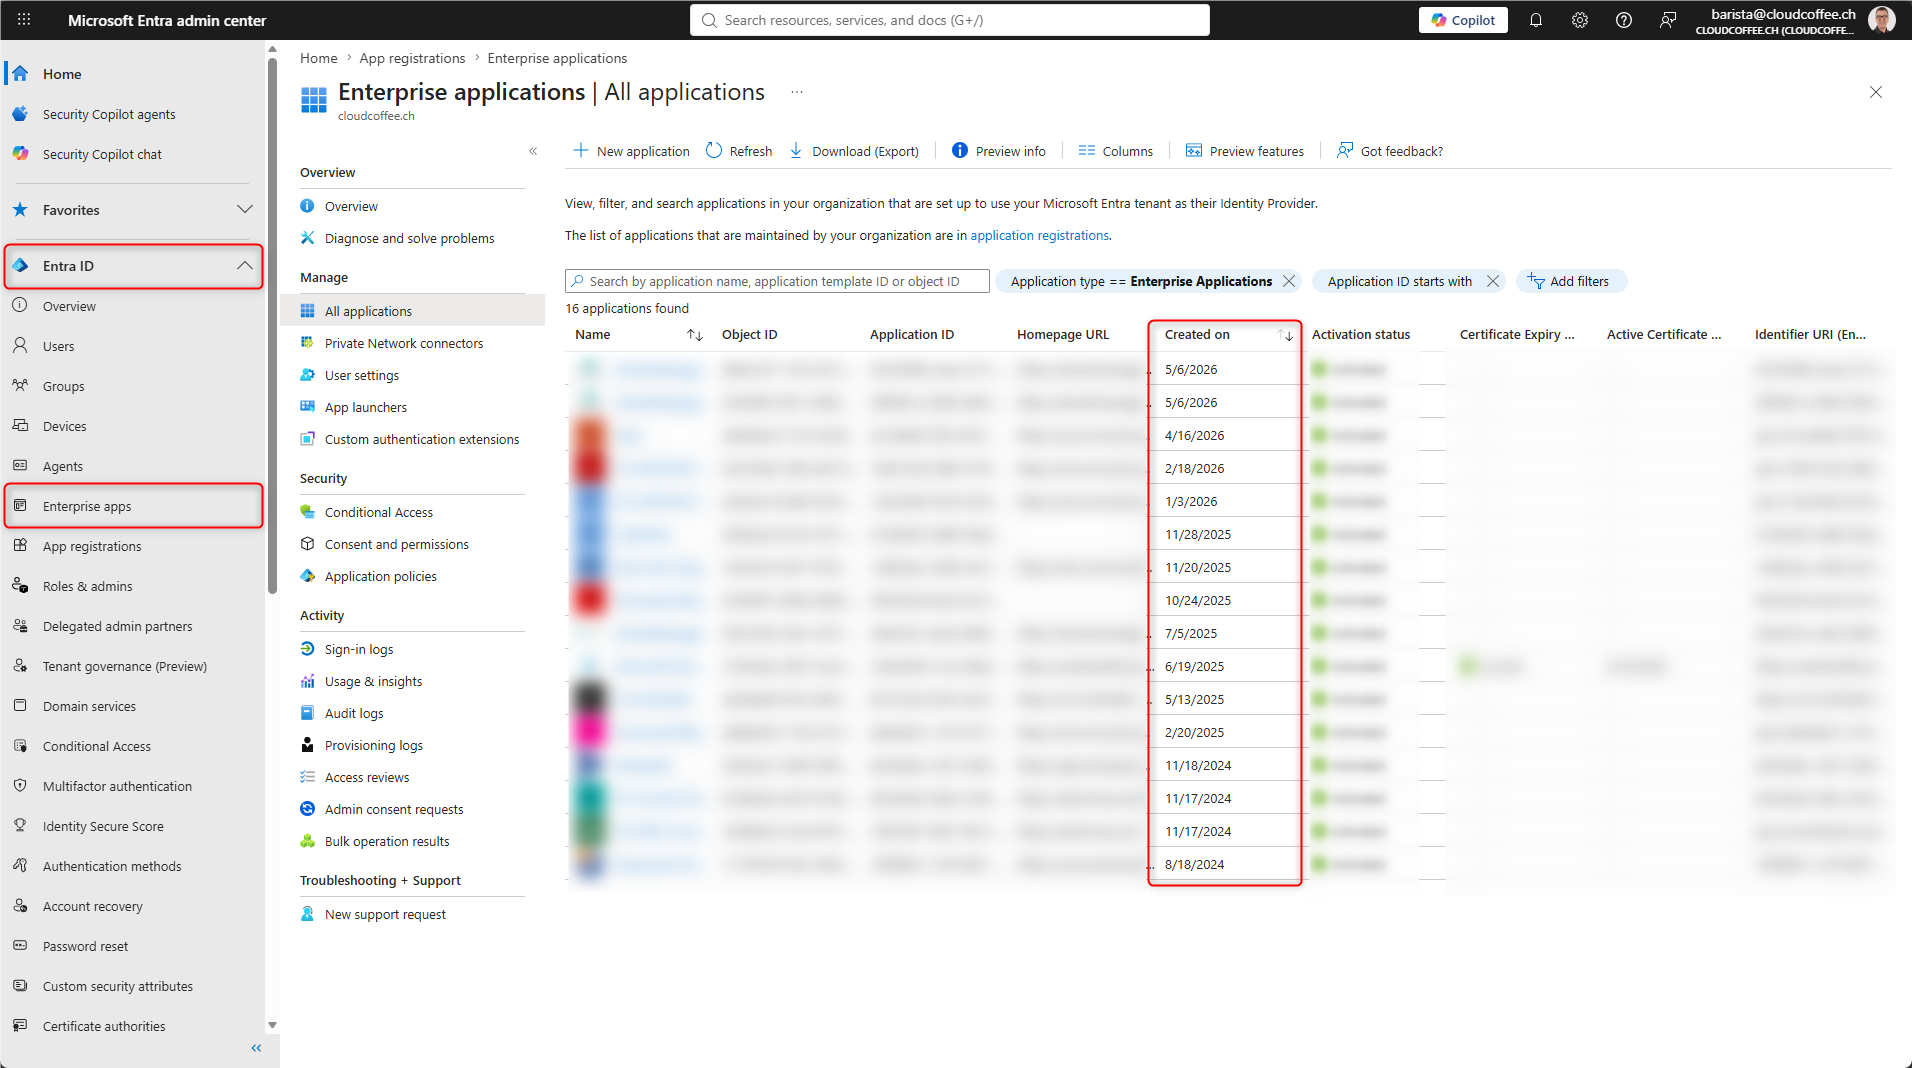Image resolution: width=1912 pixels, height=1068 pixels.
Task: Click the global search resources field
Action: coord(950,20)
